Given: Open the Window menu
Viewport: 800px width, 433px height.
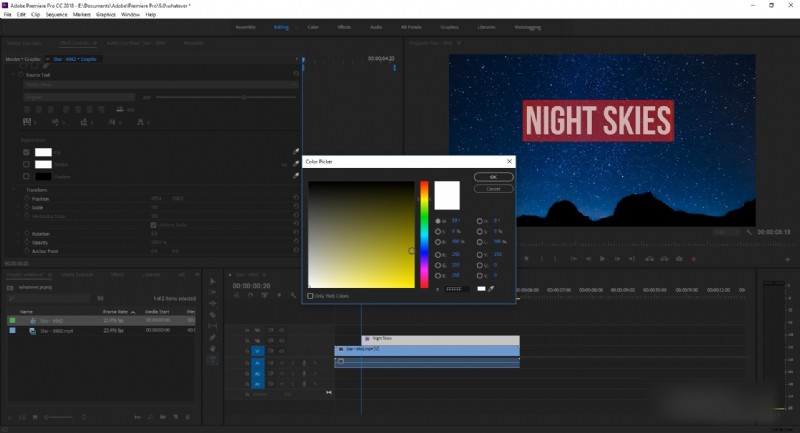Looking at the screenshot, I should [x=130, y=14].
